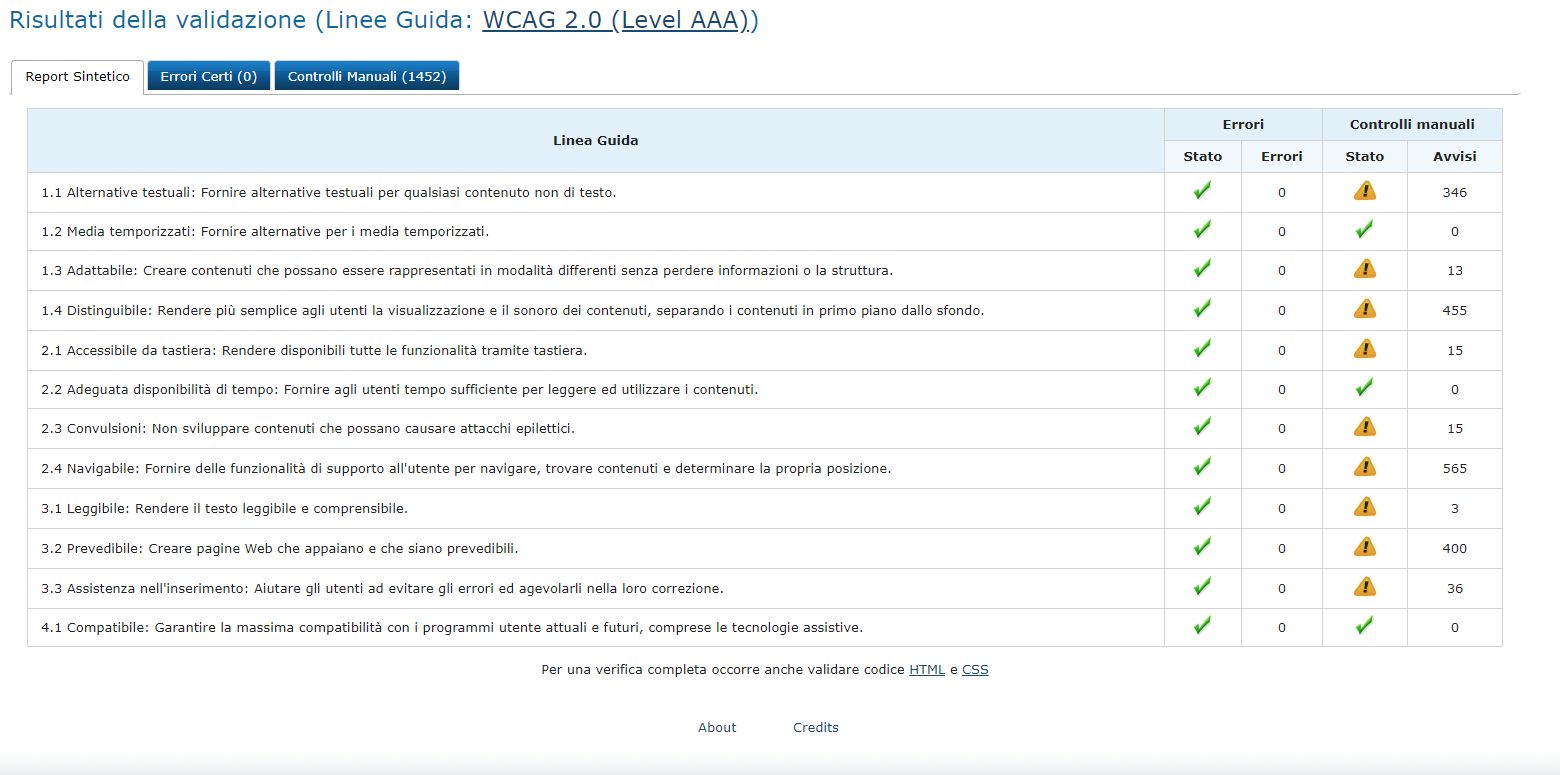Screen dimensions: 1560x775
Task: Open the Credits link
Action: pos(816,728)
